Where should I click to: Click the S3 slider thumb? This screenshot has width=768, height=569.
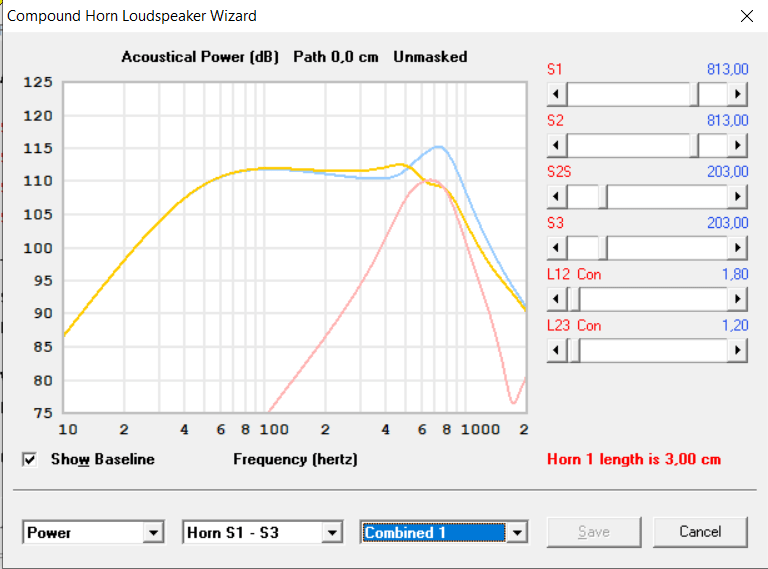[x=603, y=248]
